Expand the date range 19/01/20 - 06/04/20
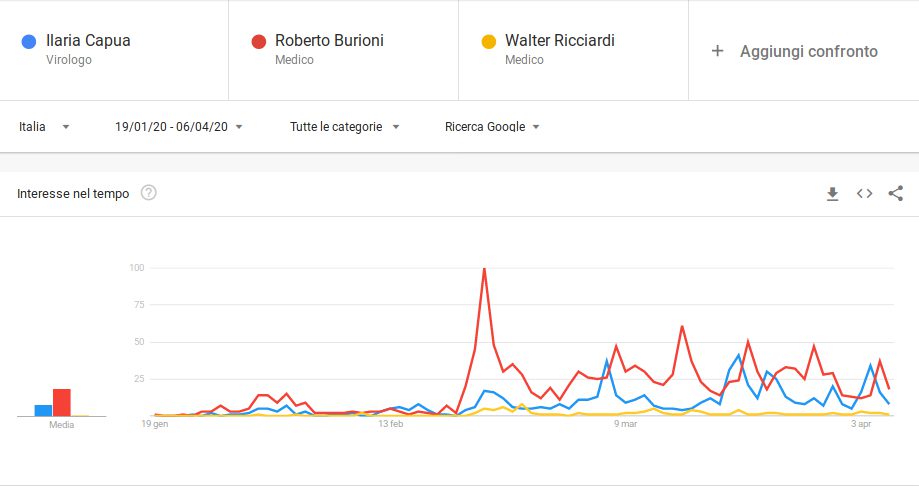Image resolution: width=919 pixels, height=486 pixels. coord(179,127)
